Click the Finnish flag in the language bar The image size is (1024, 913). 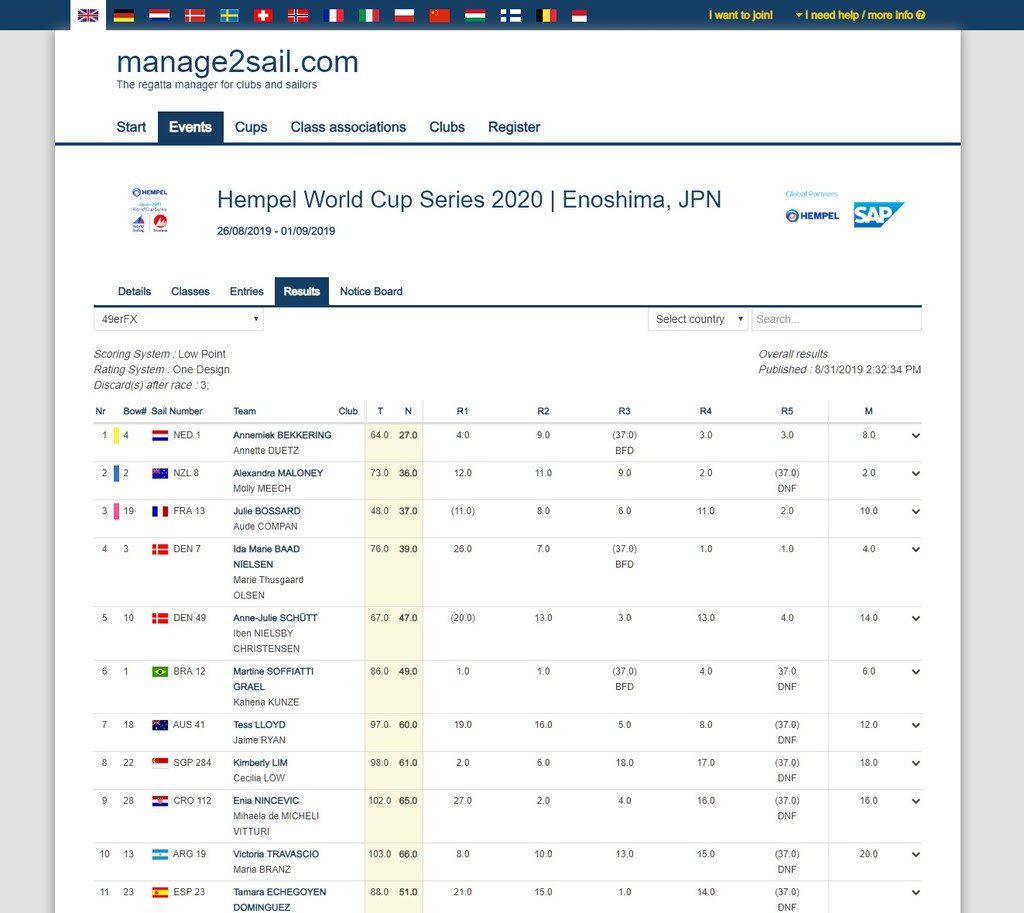point(511,15)
